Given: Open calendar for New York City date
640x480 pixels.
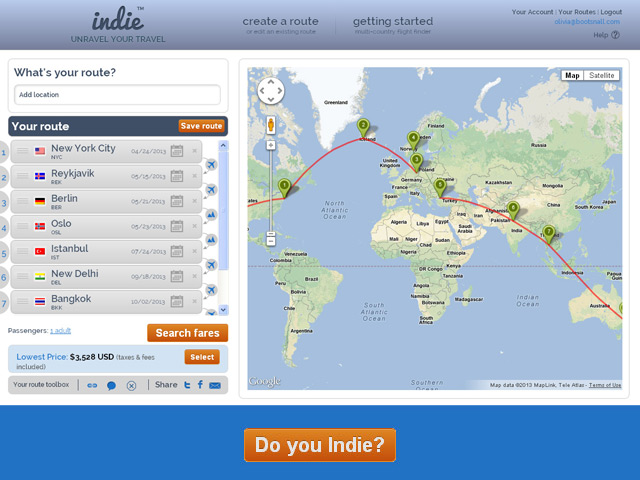Looking at the screenshot, I should pos(177,151).
